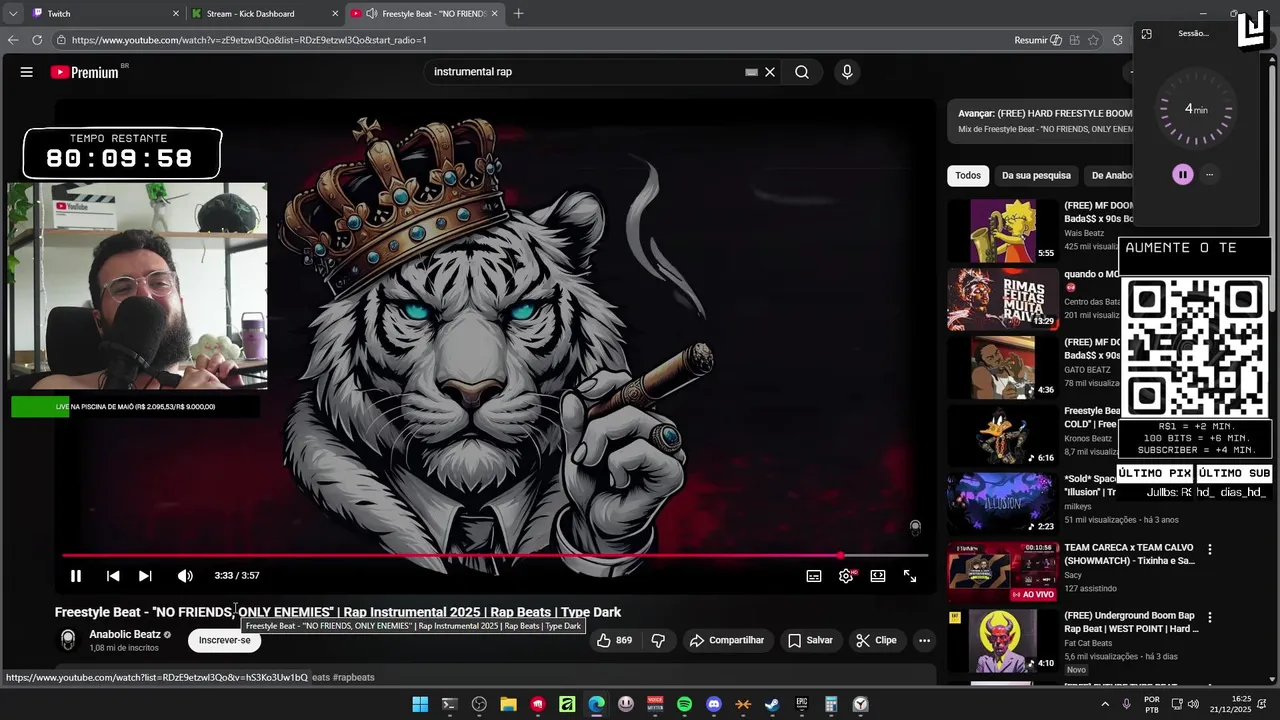The image size is (1280, 720).
Task: Select the 'Da sua pesquisa' chip
Action: pos(1036,176)
